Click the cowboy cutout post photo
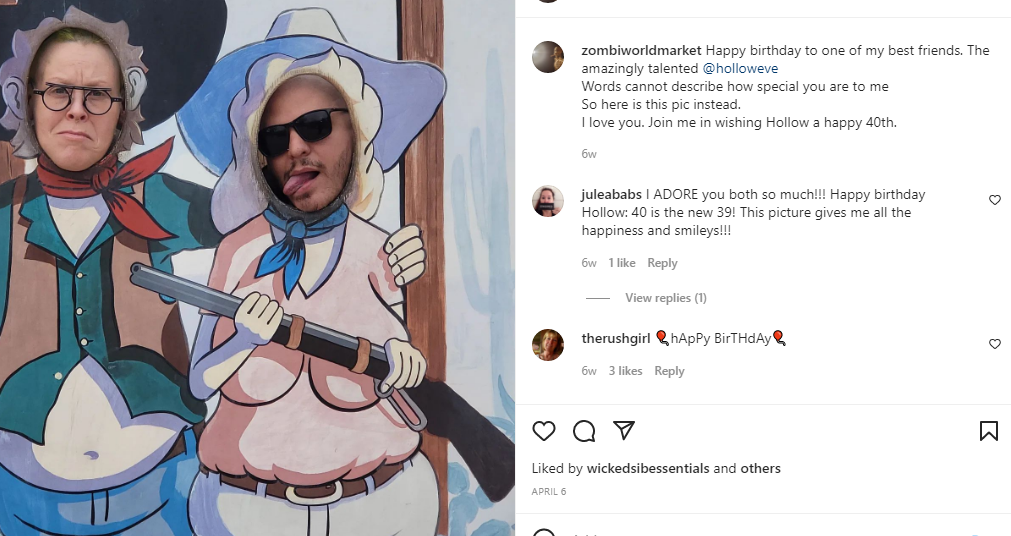Image resolution: width=1011 pixels, height=536 pixels. [x=257, y=268]
